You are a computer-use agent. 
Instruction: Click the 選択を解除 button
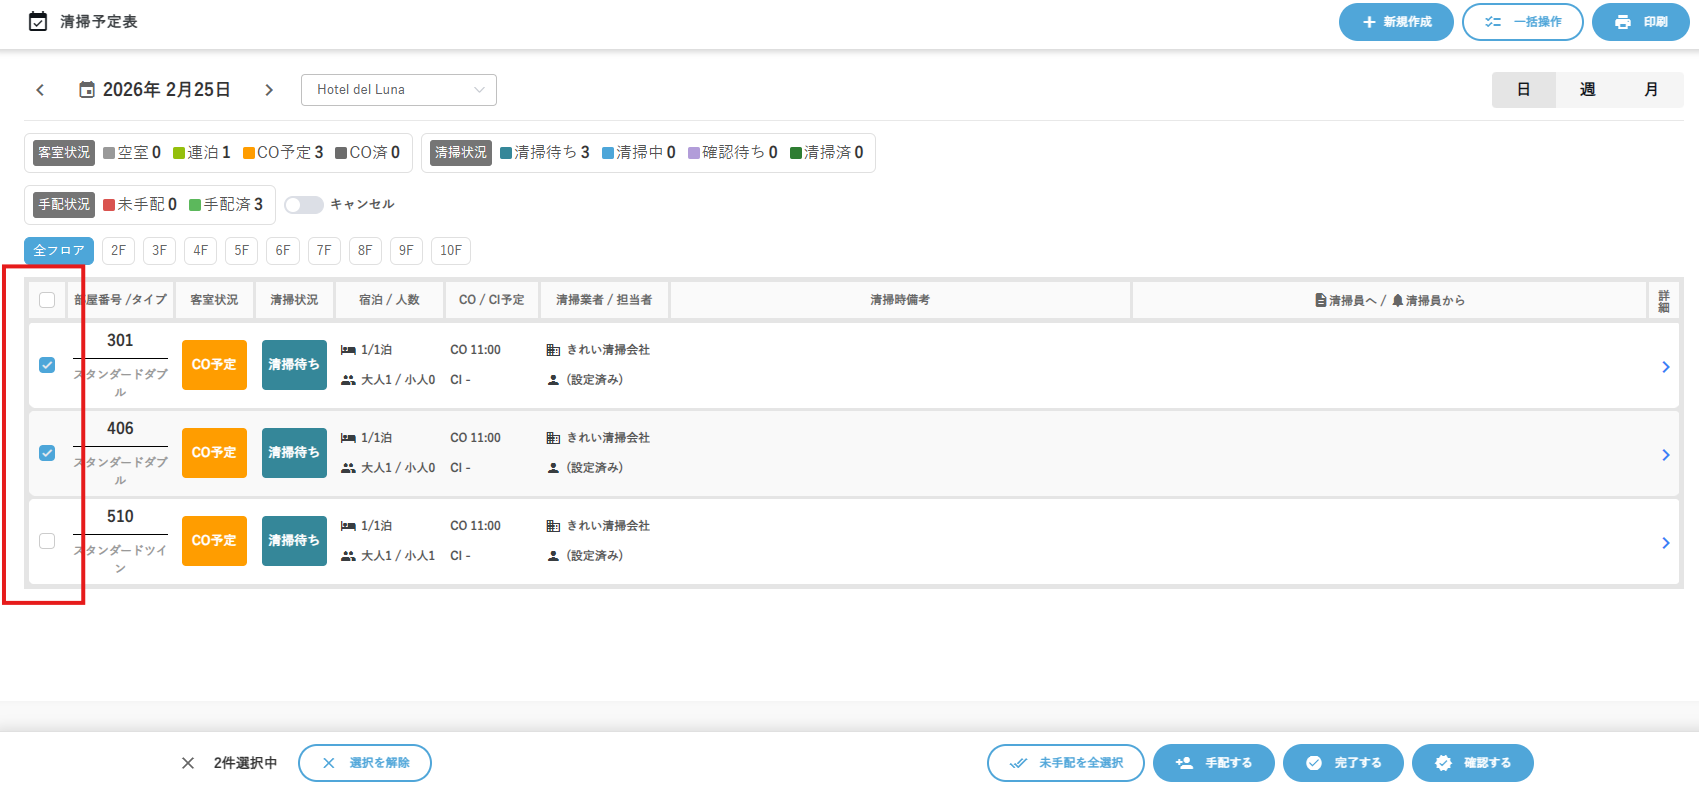[365, 763]
